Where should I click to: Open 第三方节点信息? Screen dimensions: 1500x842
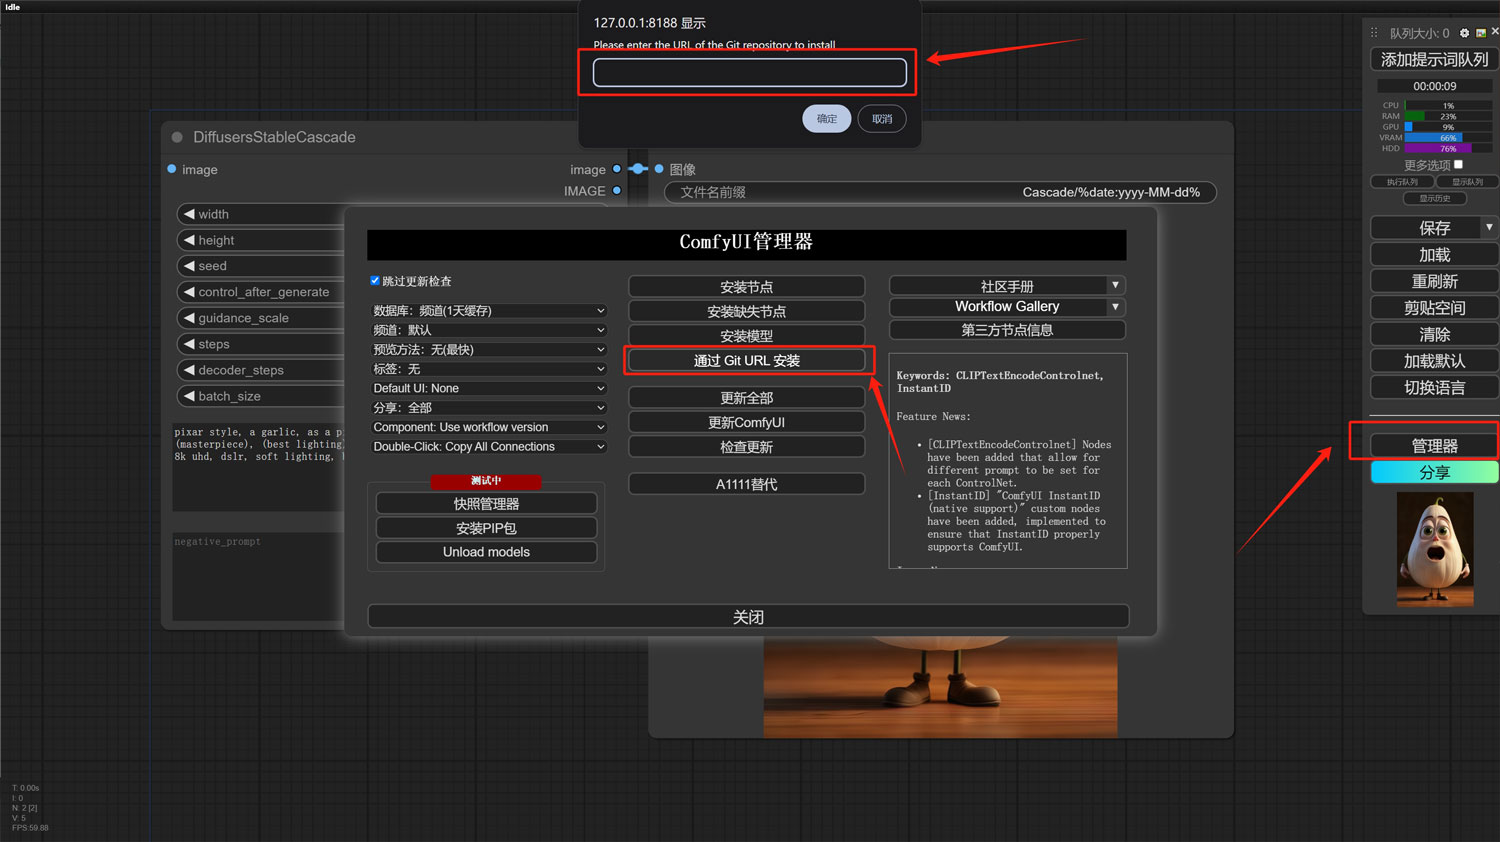pos(1007,330)
